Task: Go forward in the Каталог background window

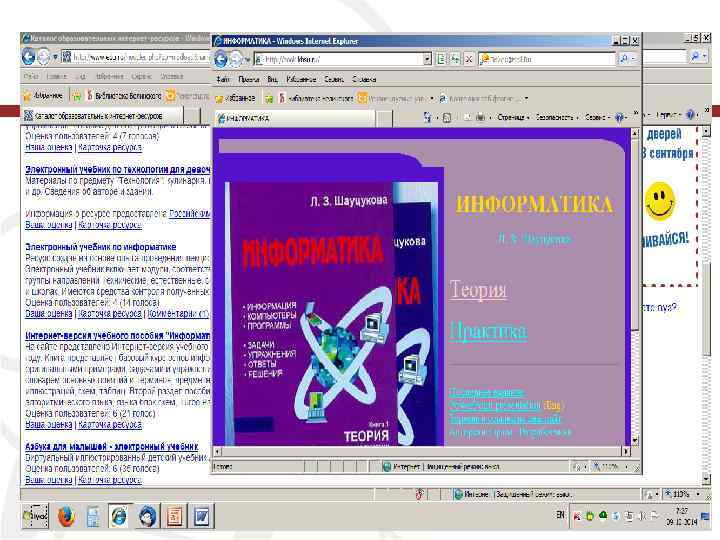Action: click(x=44, y=57)
